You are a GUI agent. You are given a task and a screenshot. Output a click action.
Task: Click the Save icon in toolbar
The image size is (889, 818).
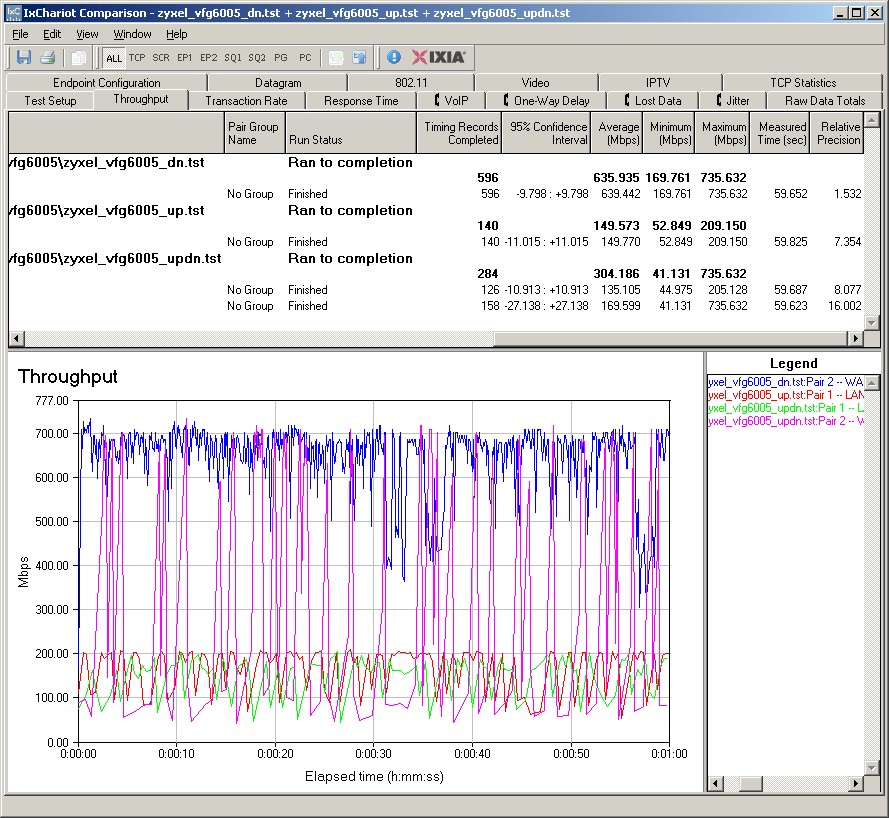coord(24,57)
